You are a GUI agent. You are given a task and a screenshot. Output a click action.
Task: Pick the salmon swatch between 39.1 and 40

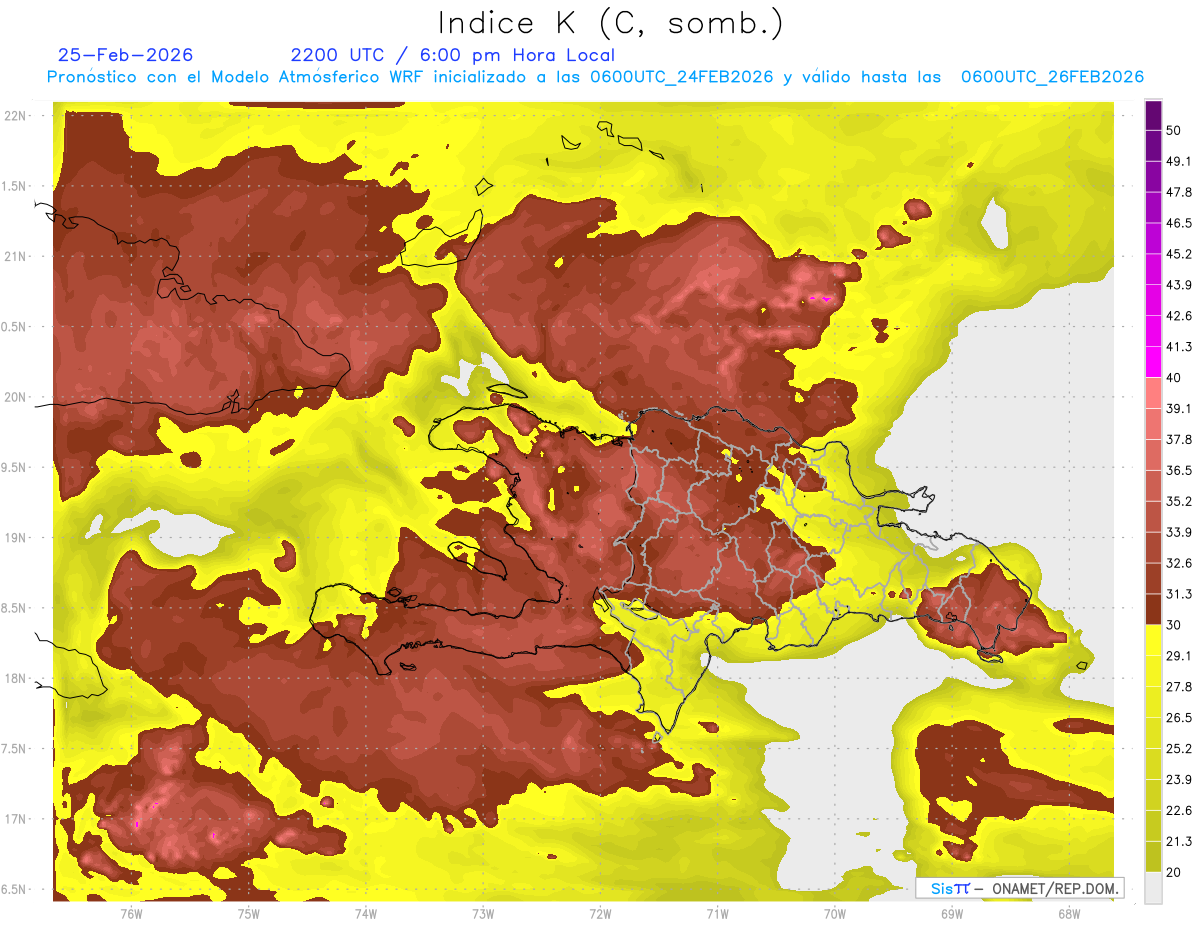pos(1153,393)
